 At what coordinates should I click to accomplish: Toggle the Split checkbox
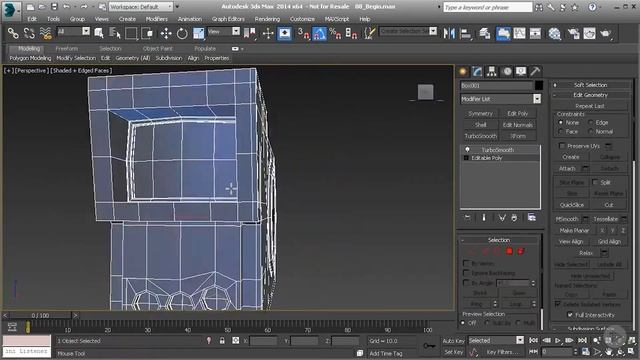pyautogui.click(x=595, y=182)
